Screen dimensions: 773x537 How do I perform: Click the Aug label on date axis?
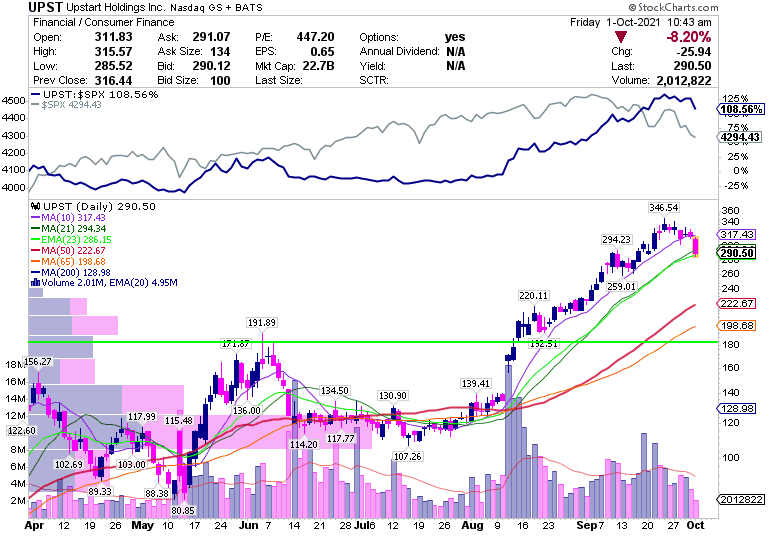click(473, 526)
